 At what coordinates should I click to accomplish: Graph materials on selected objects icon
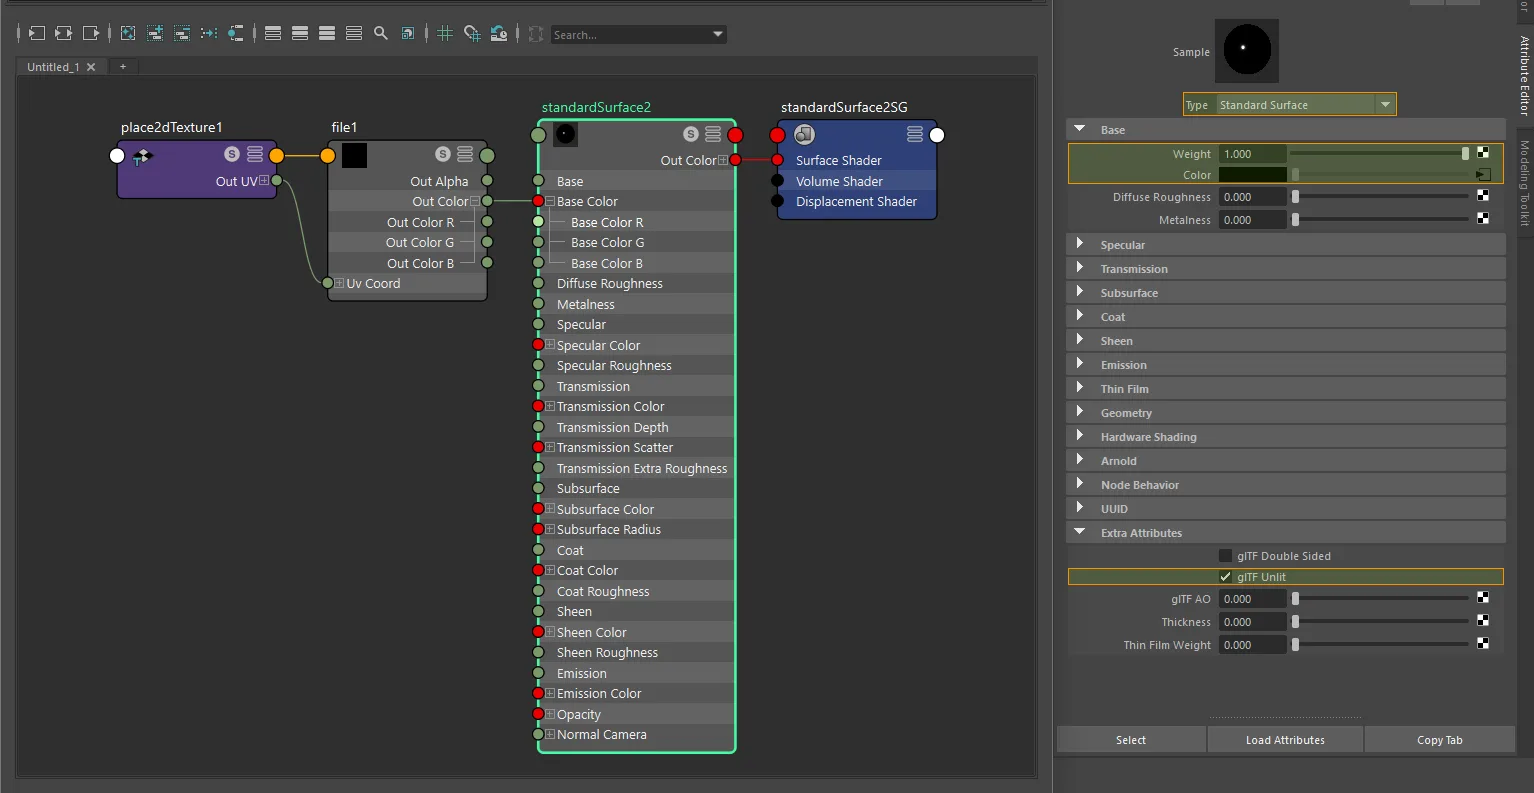pos(235,33)
